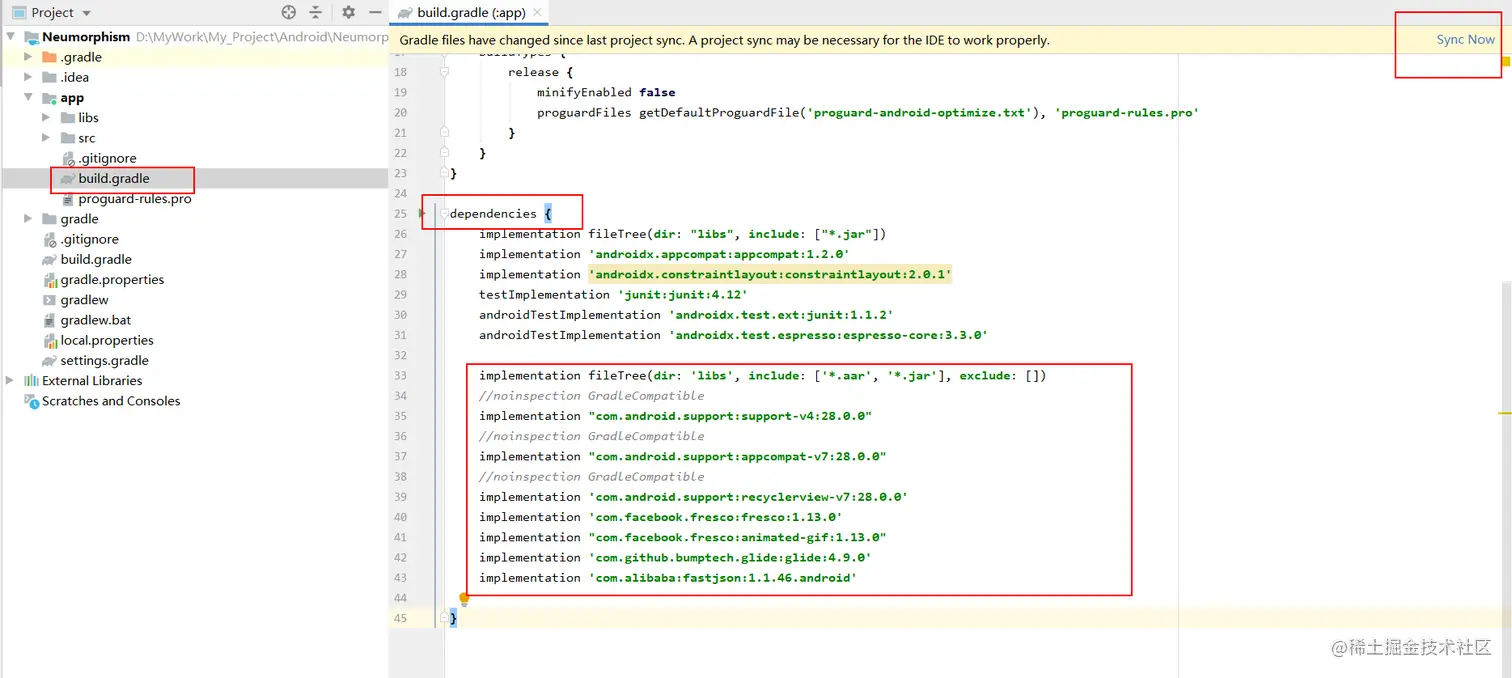Click the app module folder icon
The width and height of the screenshot is (1512, 678).
50,98
